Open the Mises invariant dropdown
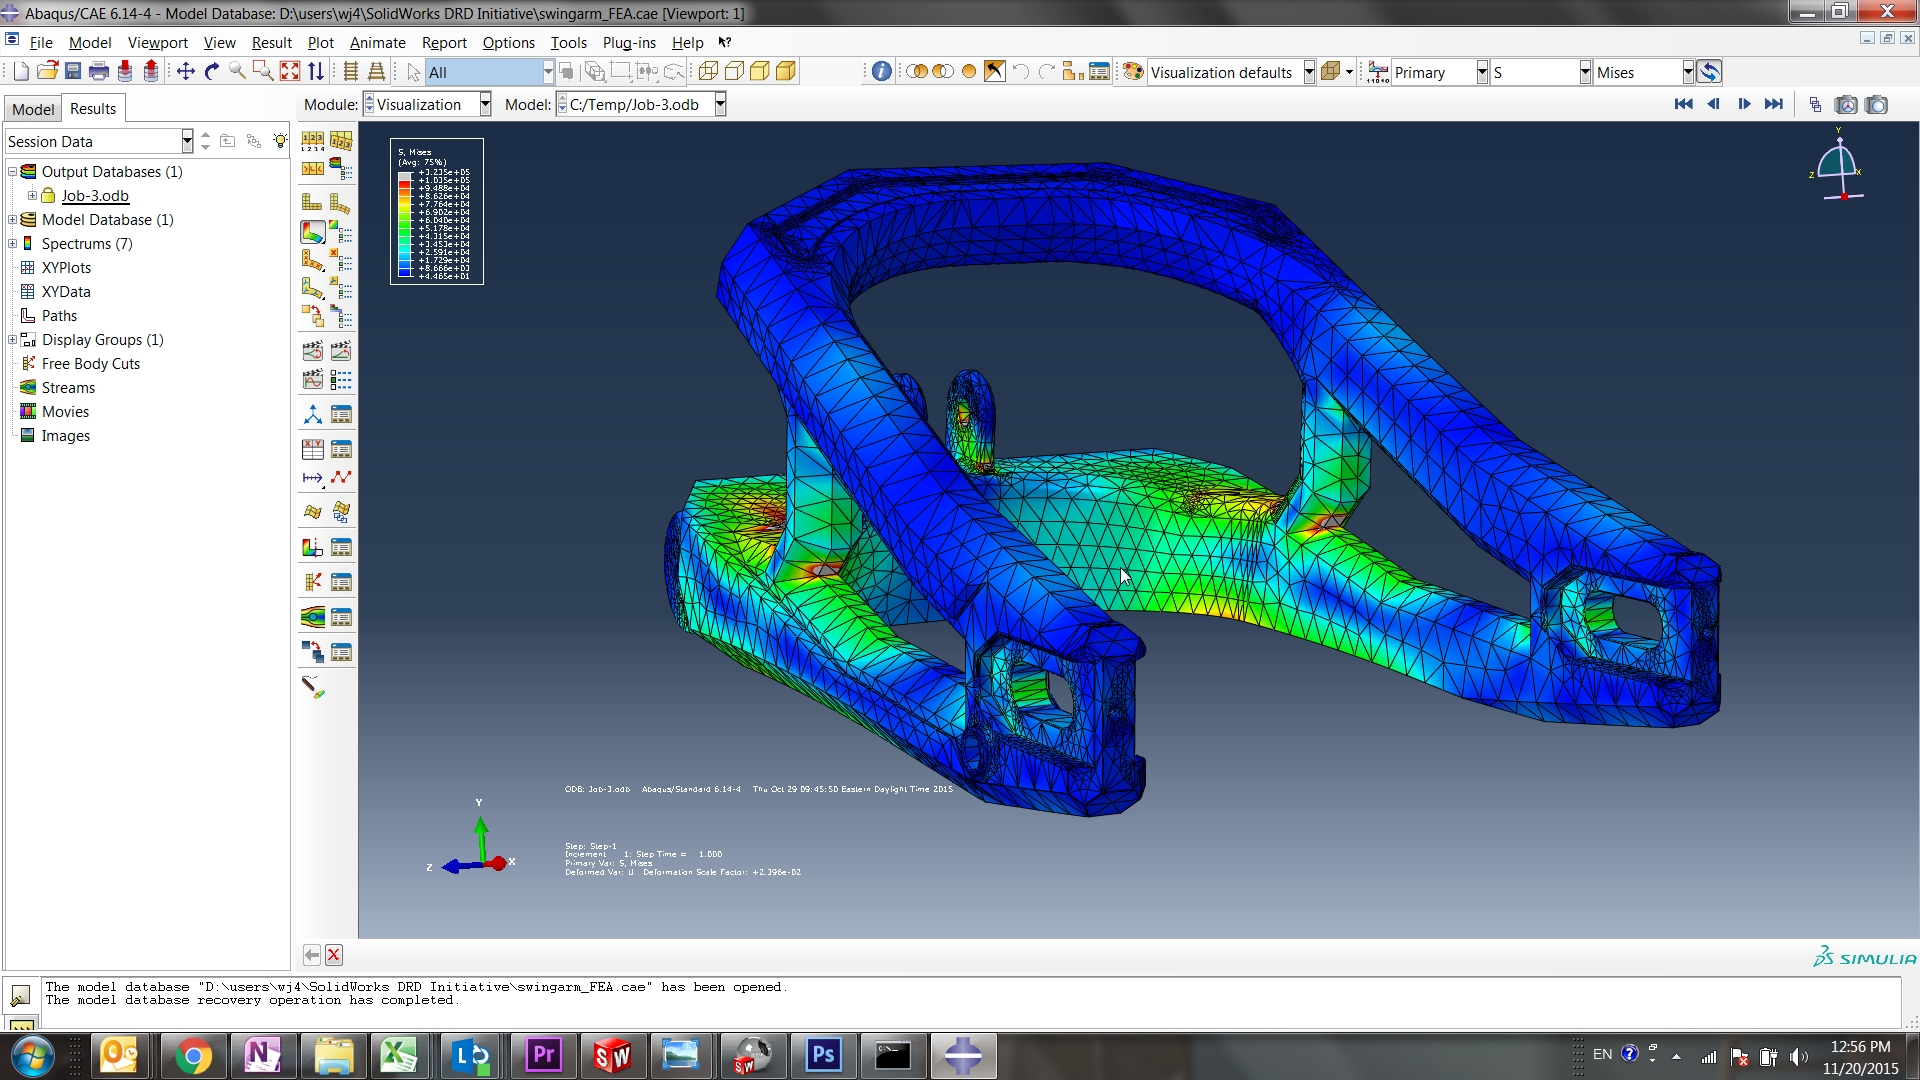The height and width of the screenshot is (1080, 1920). coord(1687,72)
